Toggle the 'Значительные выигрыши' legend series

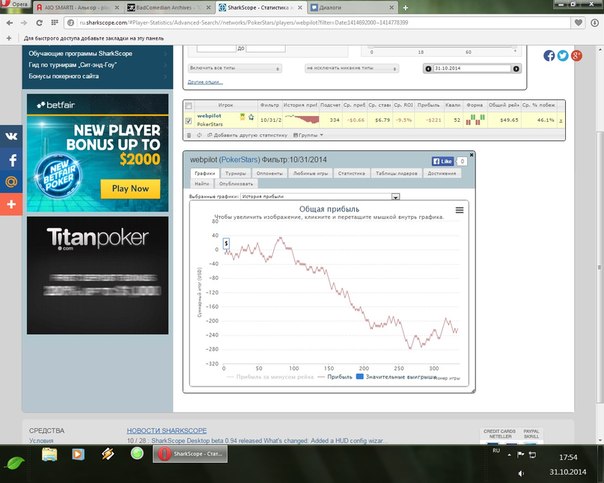tap(396, 377)
